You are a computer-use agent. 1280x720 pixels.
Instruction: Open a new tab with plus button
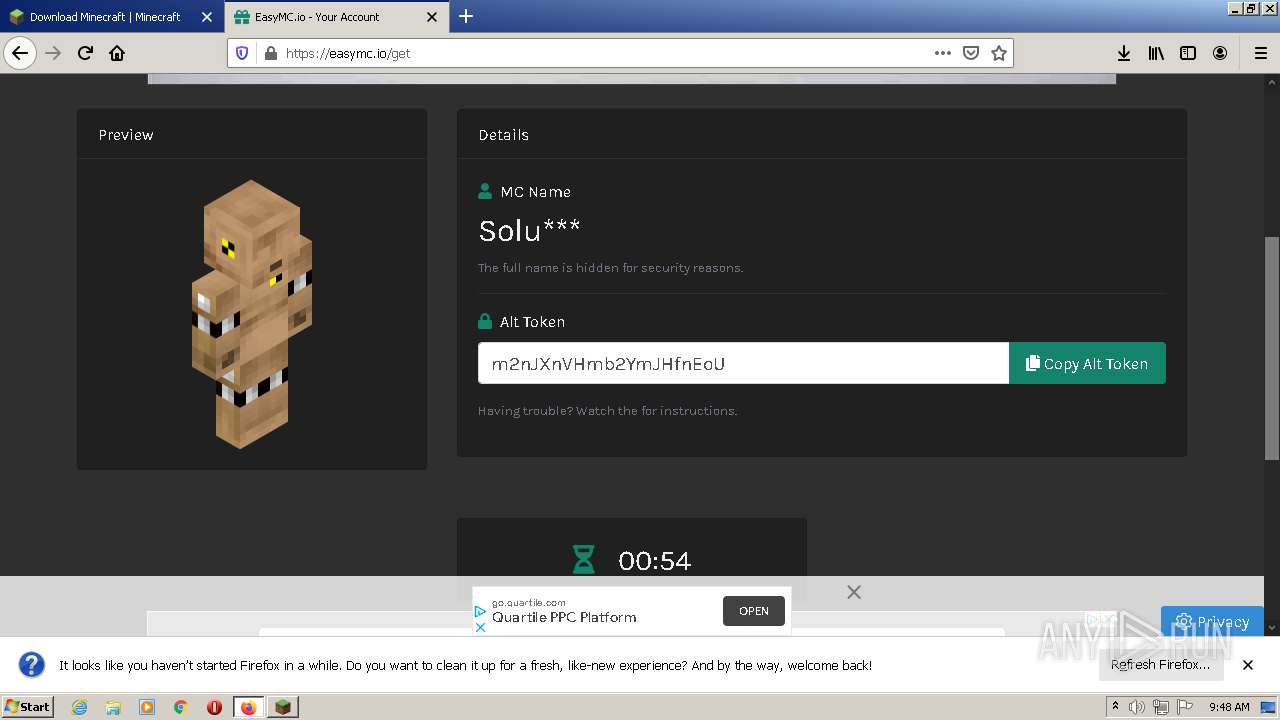(x=466, y=16)
